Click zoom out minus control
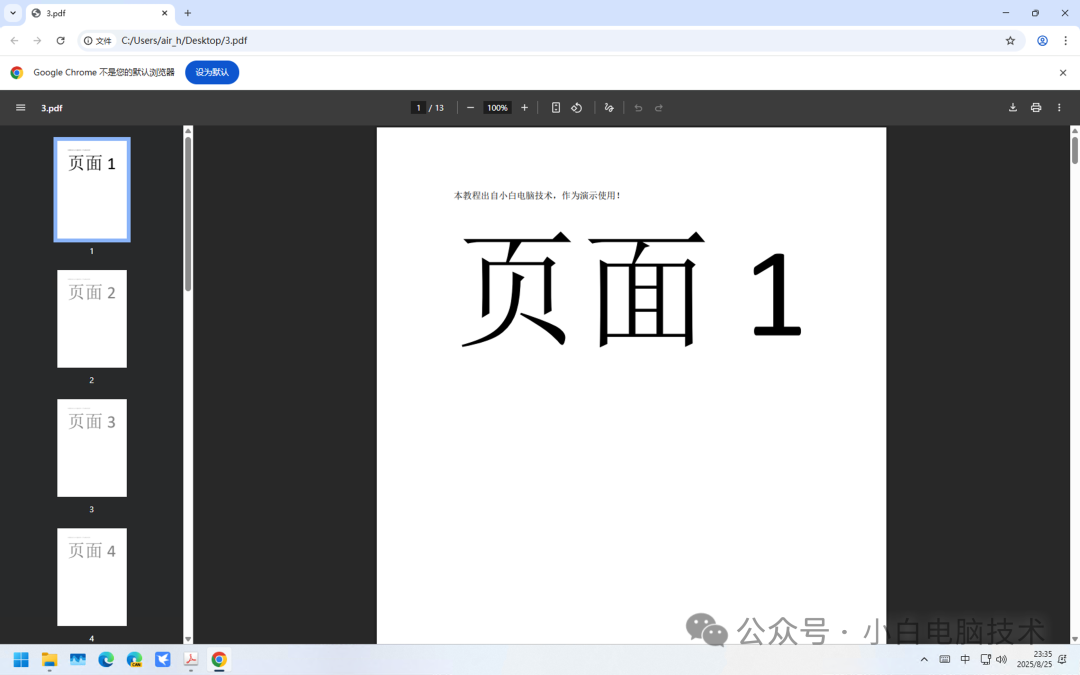This screenshot has width=1080, height=675. coord(470,107)
